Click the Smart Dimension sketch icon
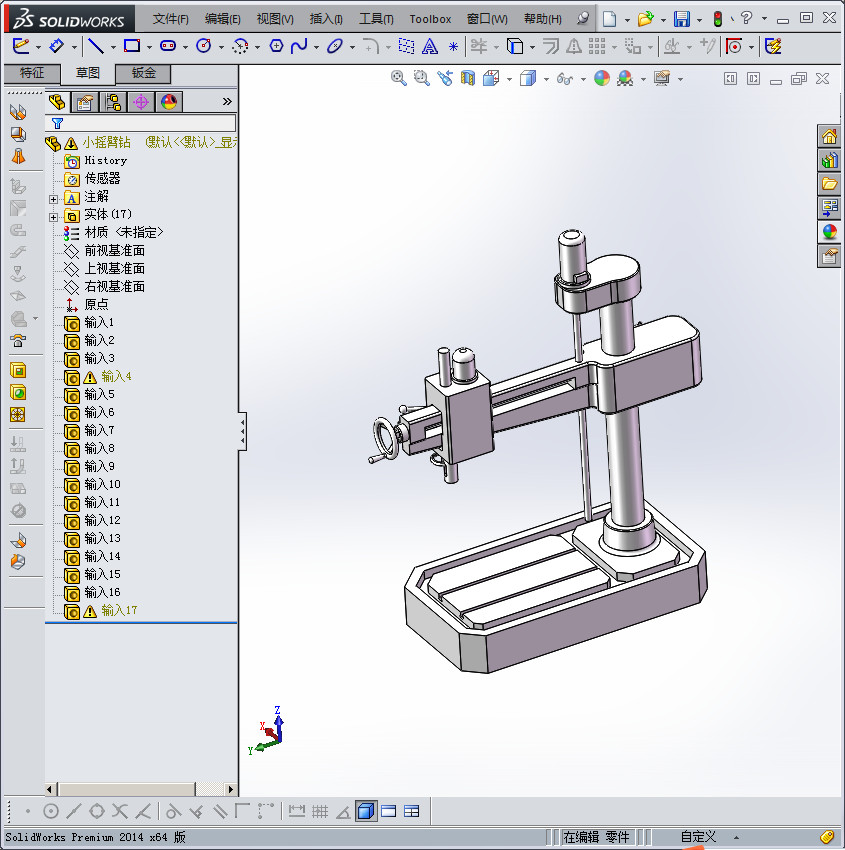845x850 pixels. coord(57,46)
